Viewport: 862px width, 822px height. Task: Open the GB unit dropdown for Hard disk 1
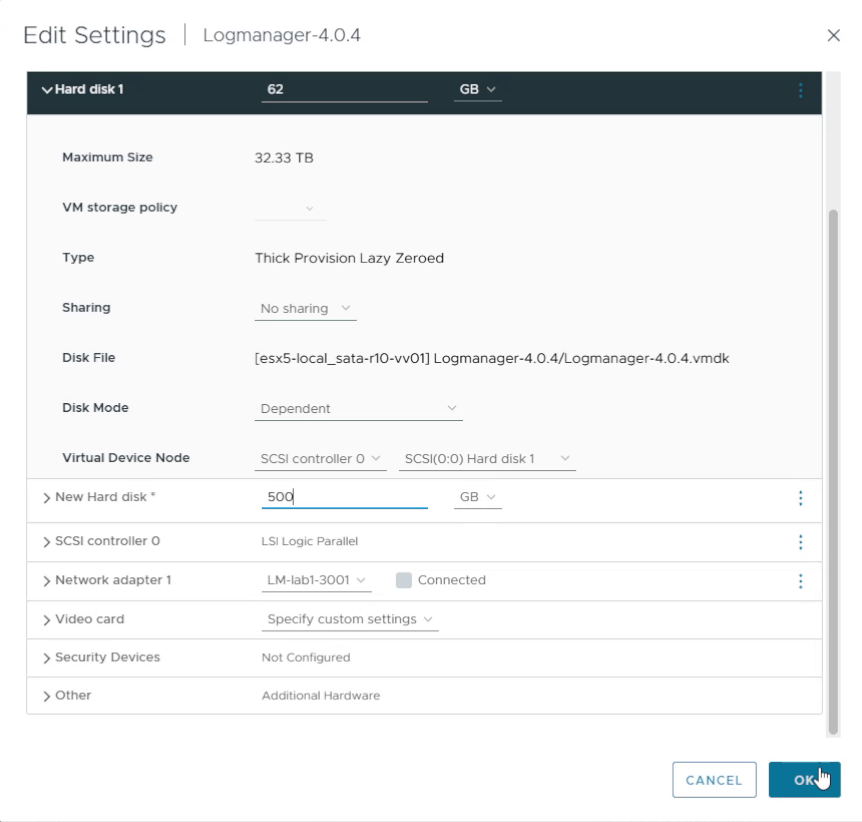[477, 89]
